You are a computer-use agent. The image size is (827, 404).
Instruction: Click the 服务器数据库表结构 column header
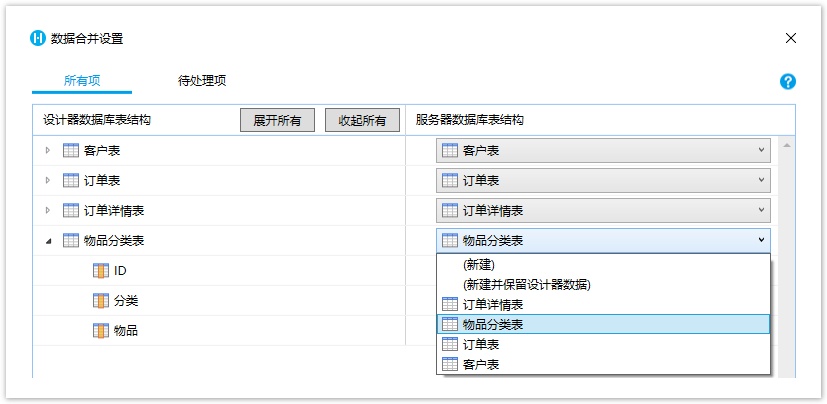pyautogui.click(x=469, y=120)
